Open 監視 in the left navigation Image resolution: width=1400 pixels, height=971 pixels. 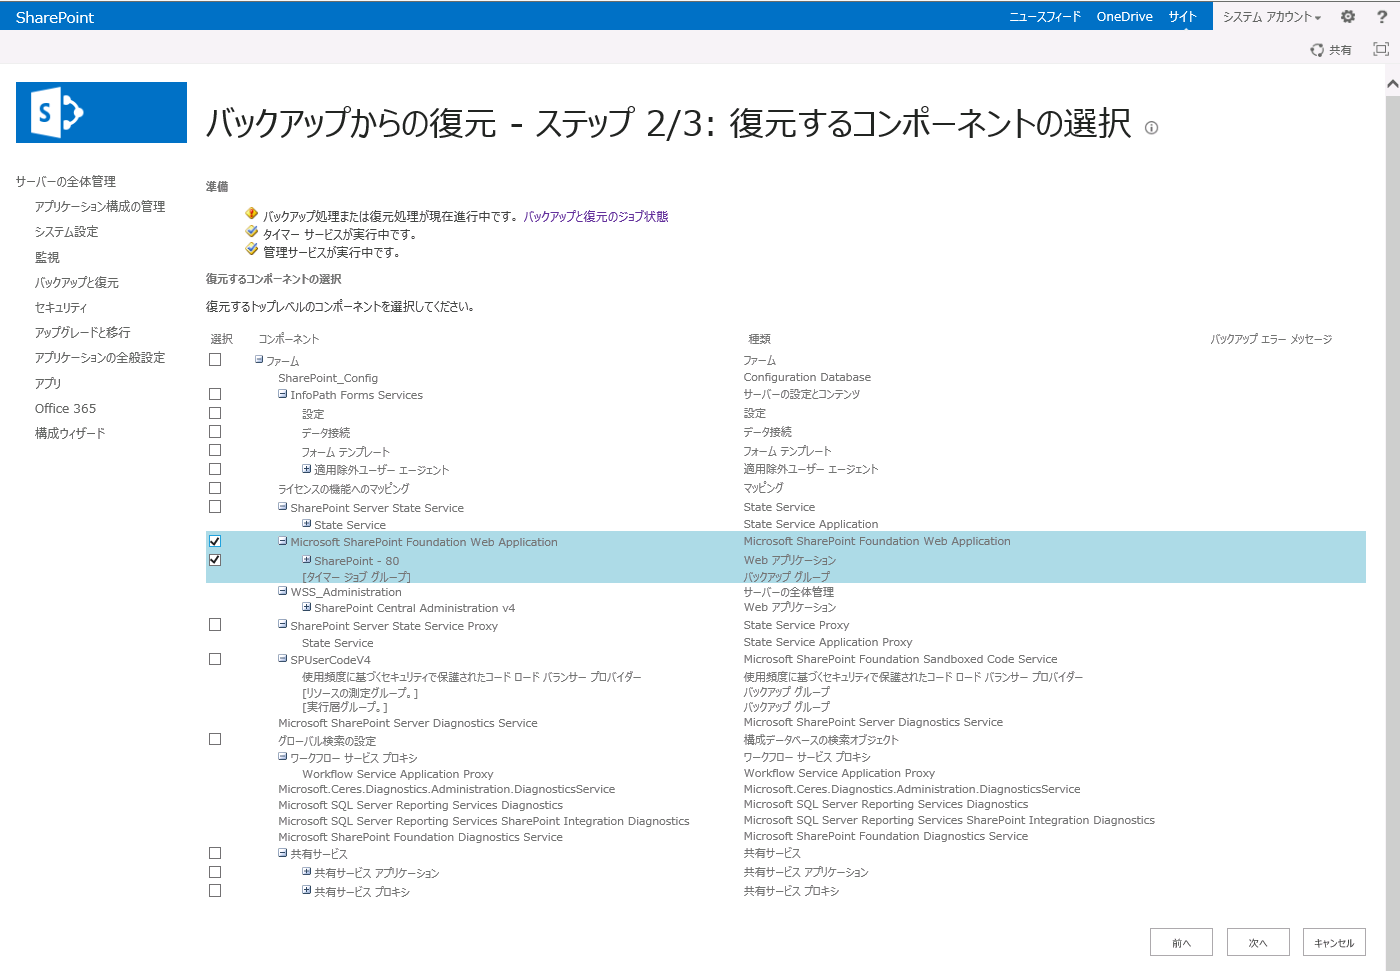[x=47, y=258]
